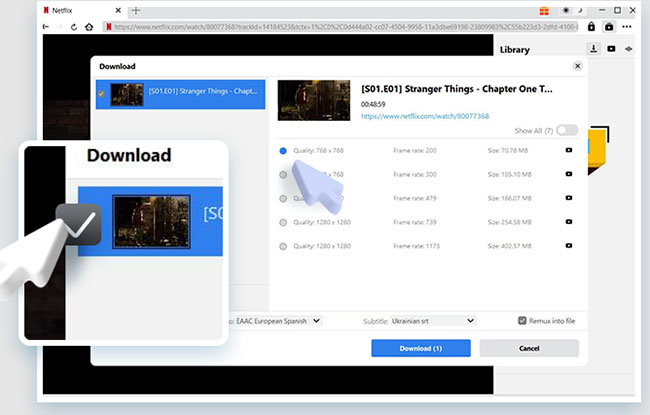Select 1280 x 1280 frame rate 1173
The width and height of the screenshot is (650, 415).
283,246
